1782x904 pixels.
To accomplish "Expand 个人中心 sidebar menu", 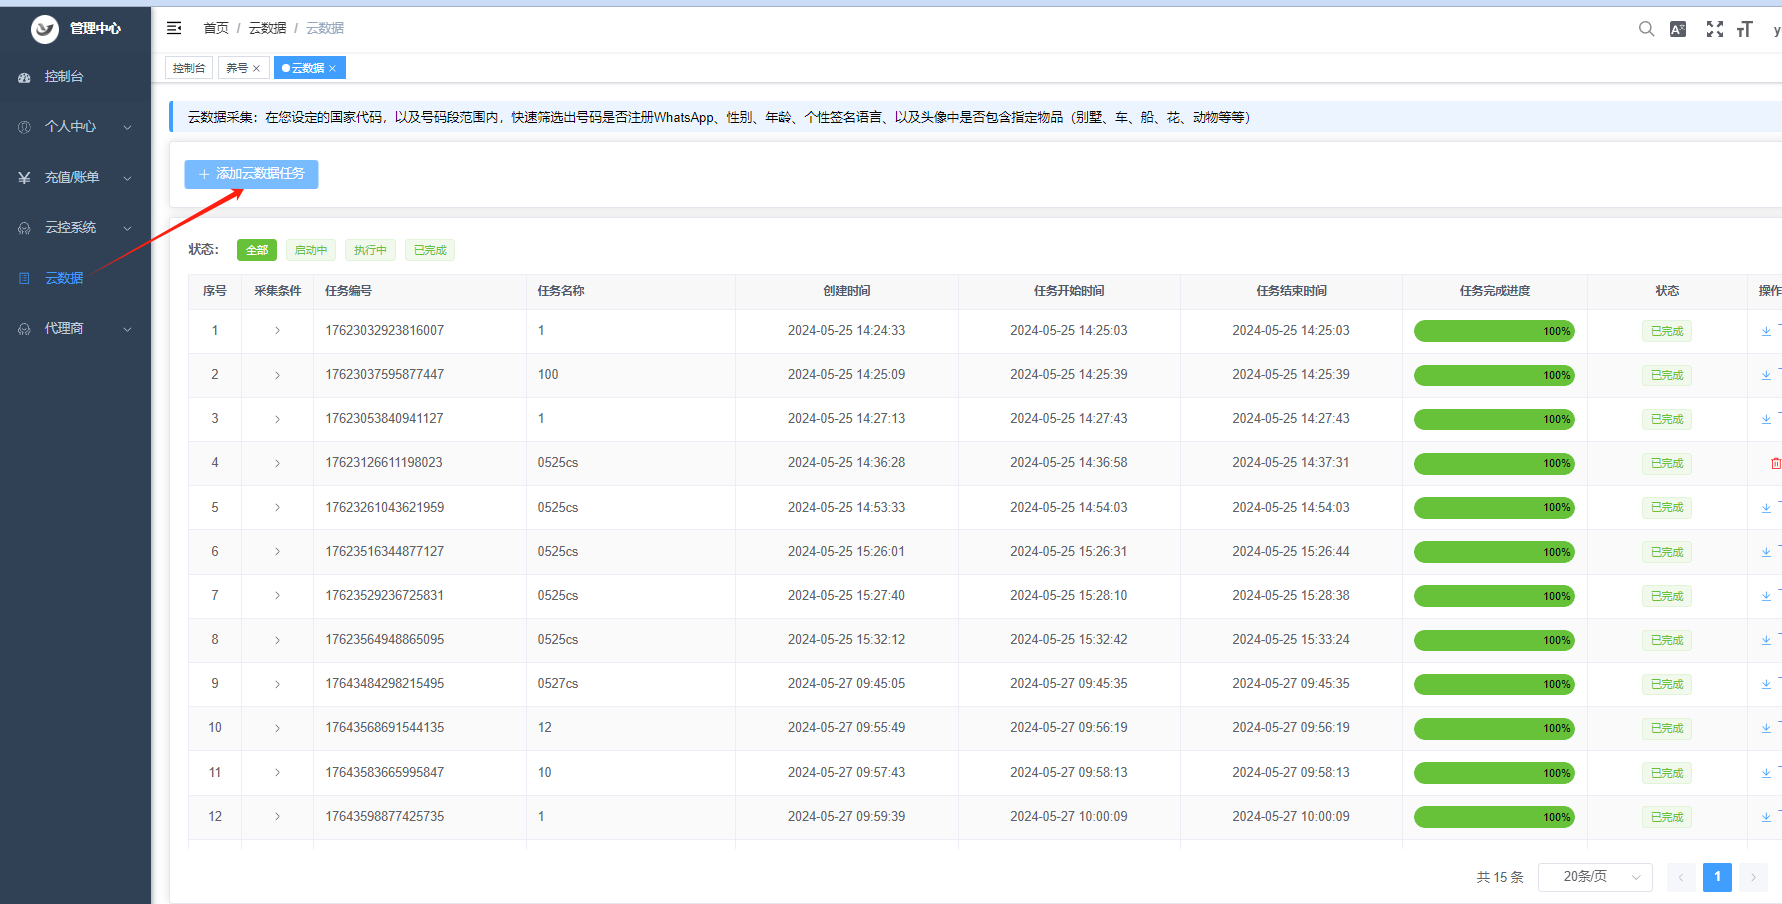I will (75, 127).
